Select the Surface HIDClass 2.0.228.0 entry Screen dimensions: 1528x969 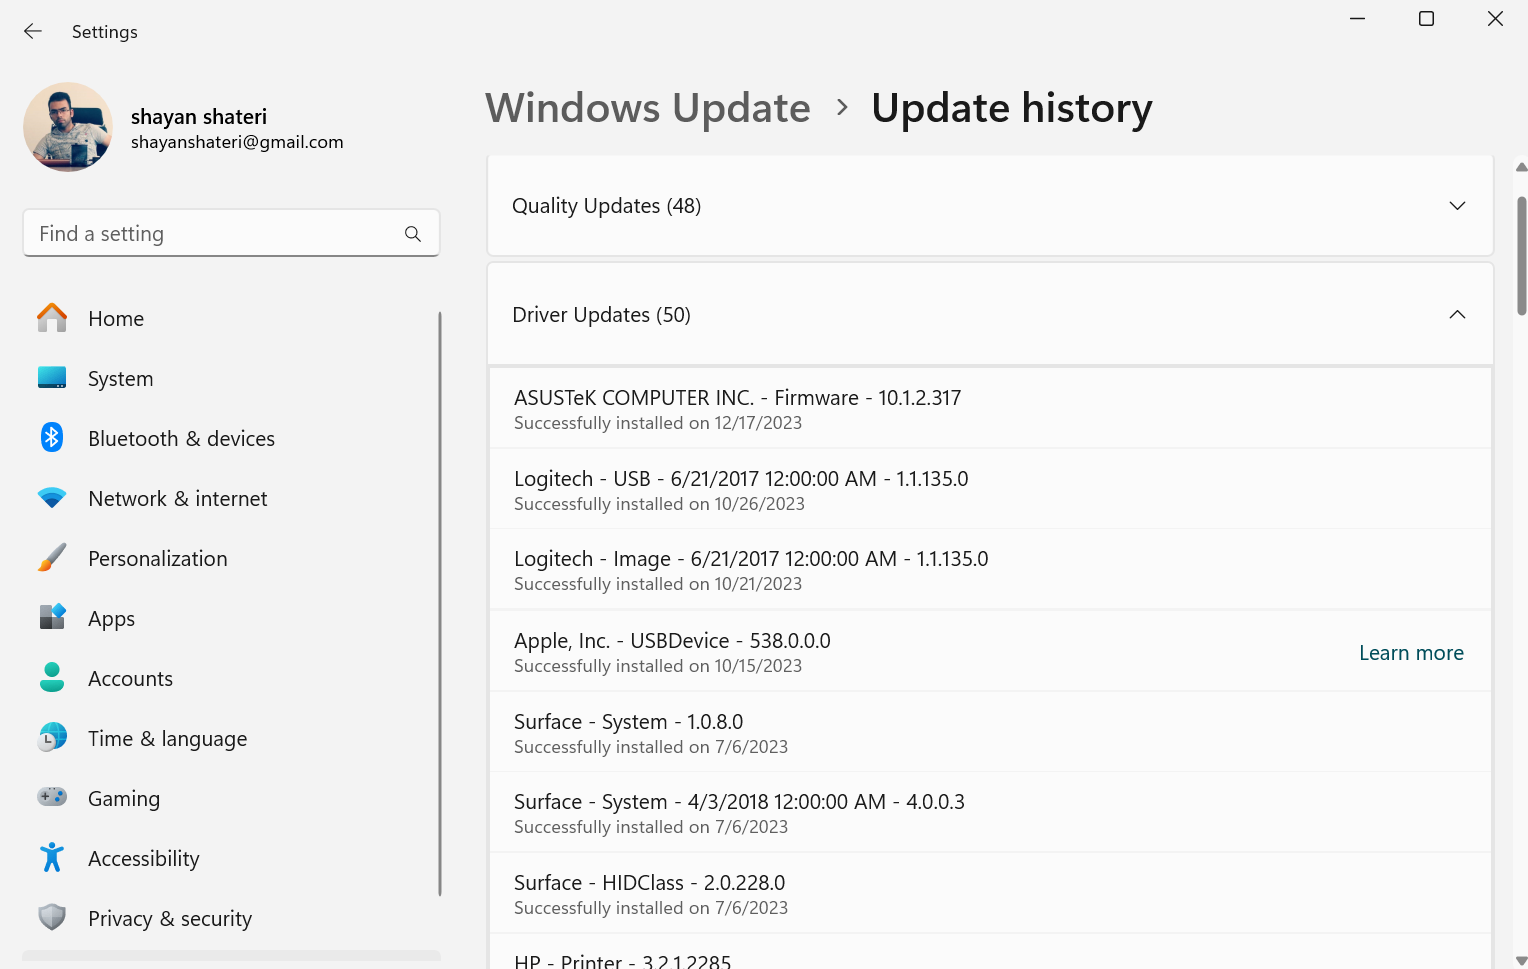click(990, 893)
